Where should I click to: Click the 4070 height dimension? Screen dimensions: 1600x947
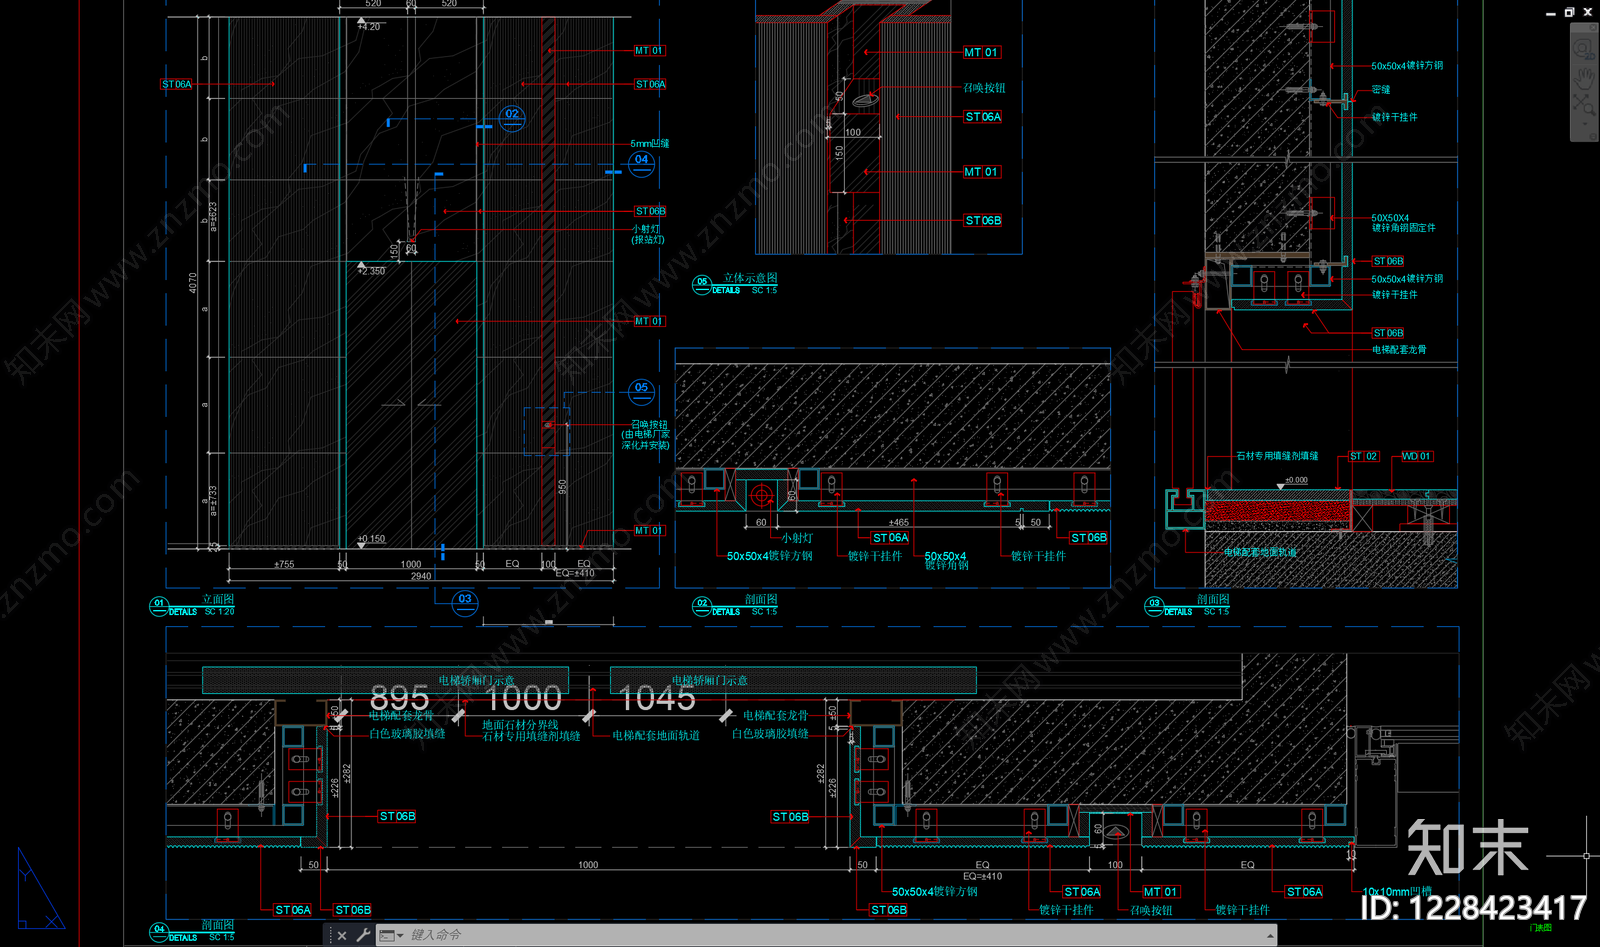193,283
